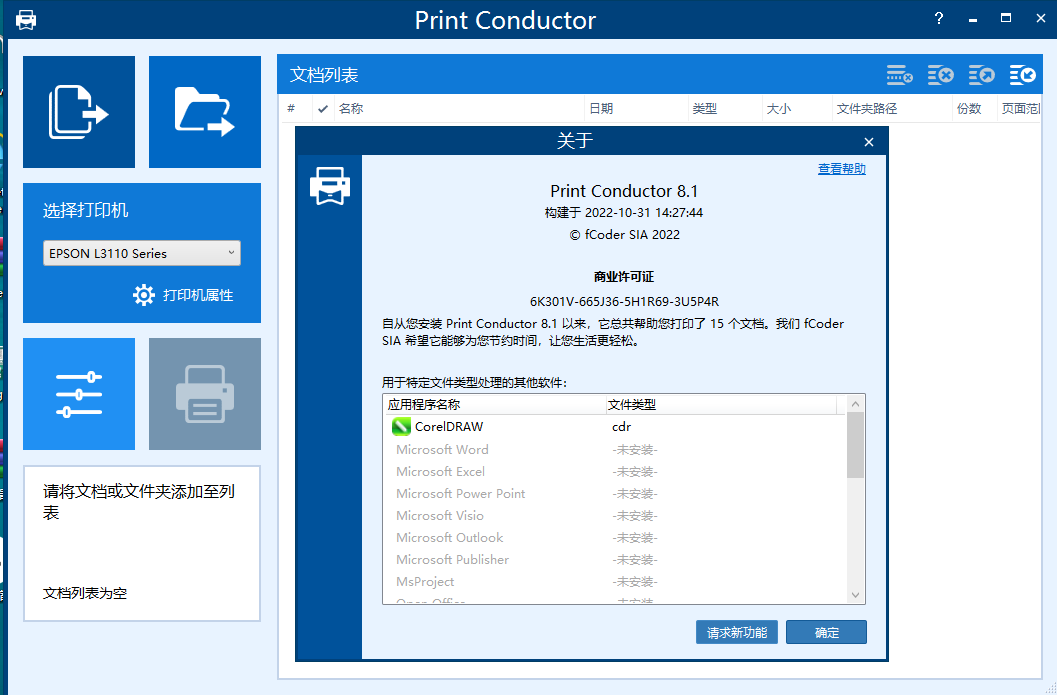
Task: Click the 商业许可证 label
Action: (x=624, y=276)
